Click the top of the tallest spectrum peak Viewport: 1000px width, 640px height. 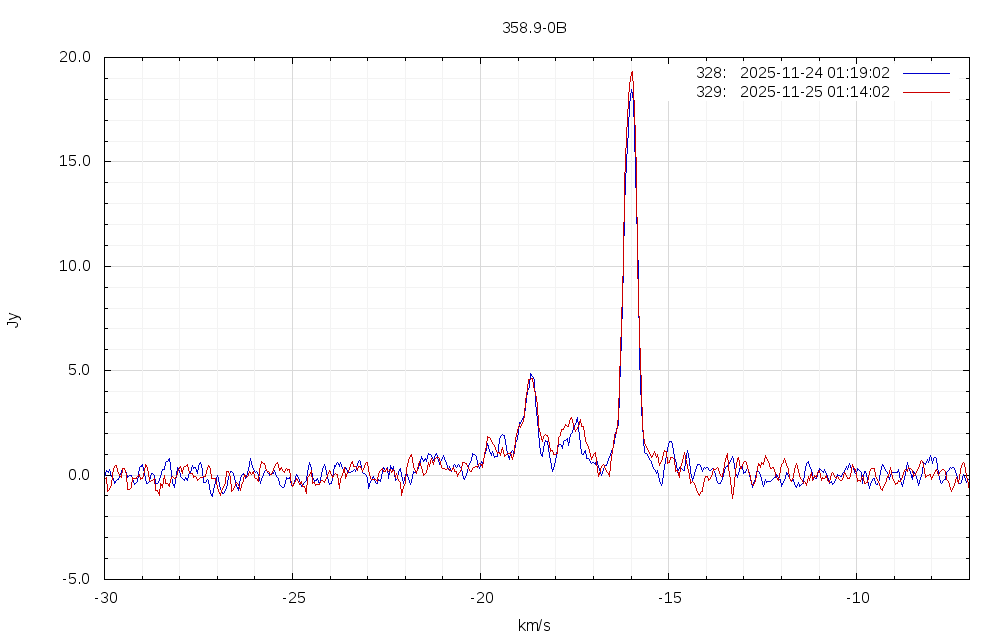(x=631, y=73)
